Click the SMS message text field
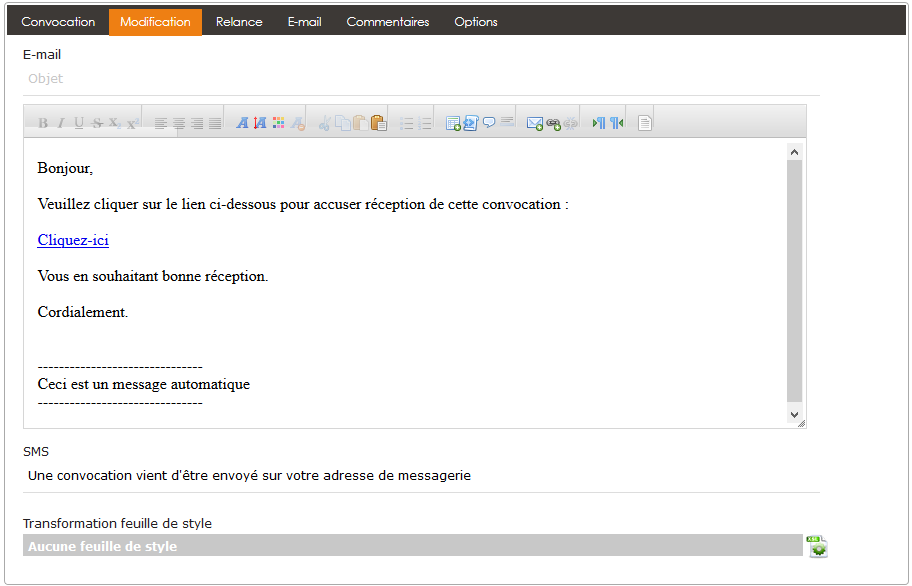912x586 pixels. (x=420, y=476)
